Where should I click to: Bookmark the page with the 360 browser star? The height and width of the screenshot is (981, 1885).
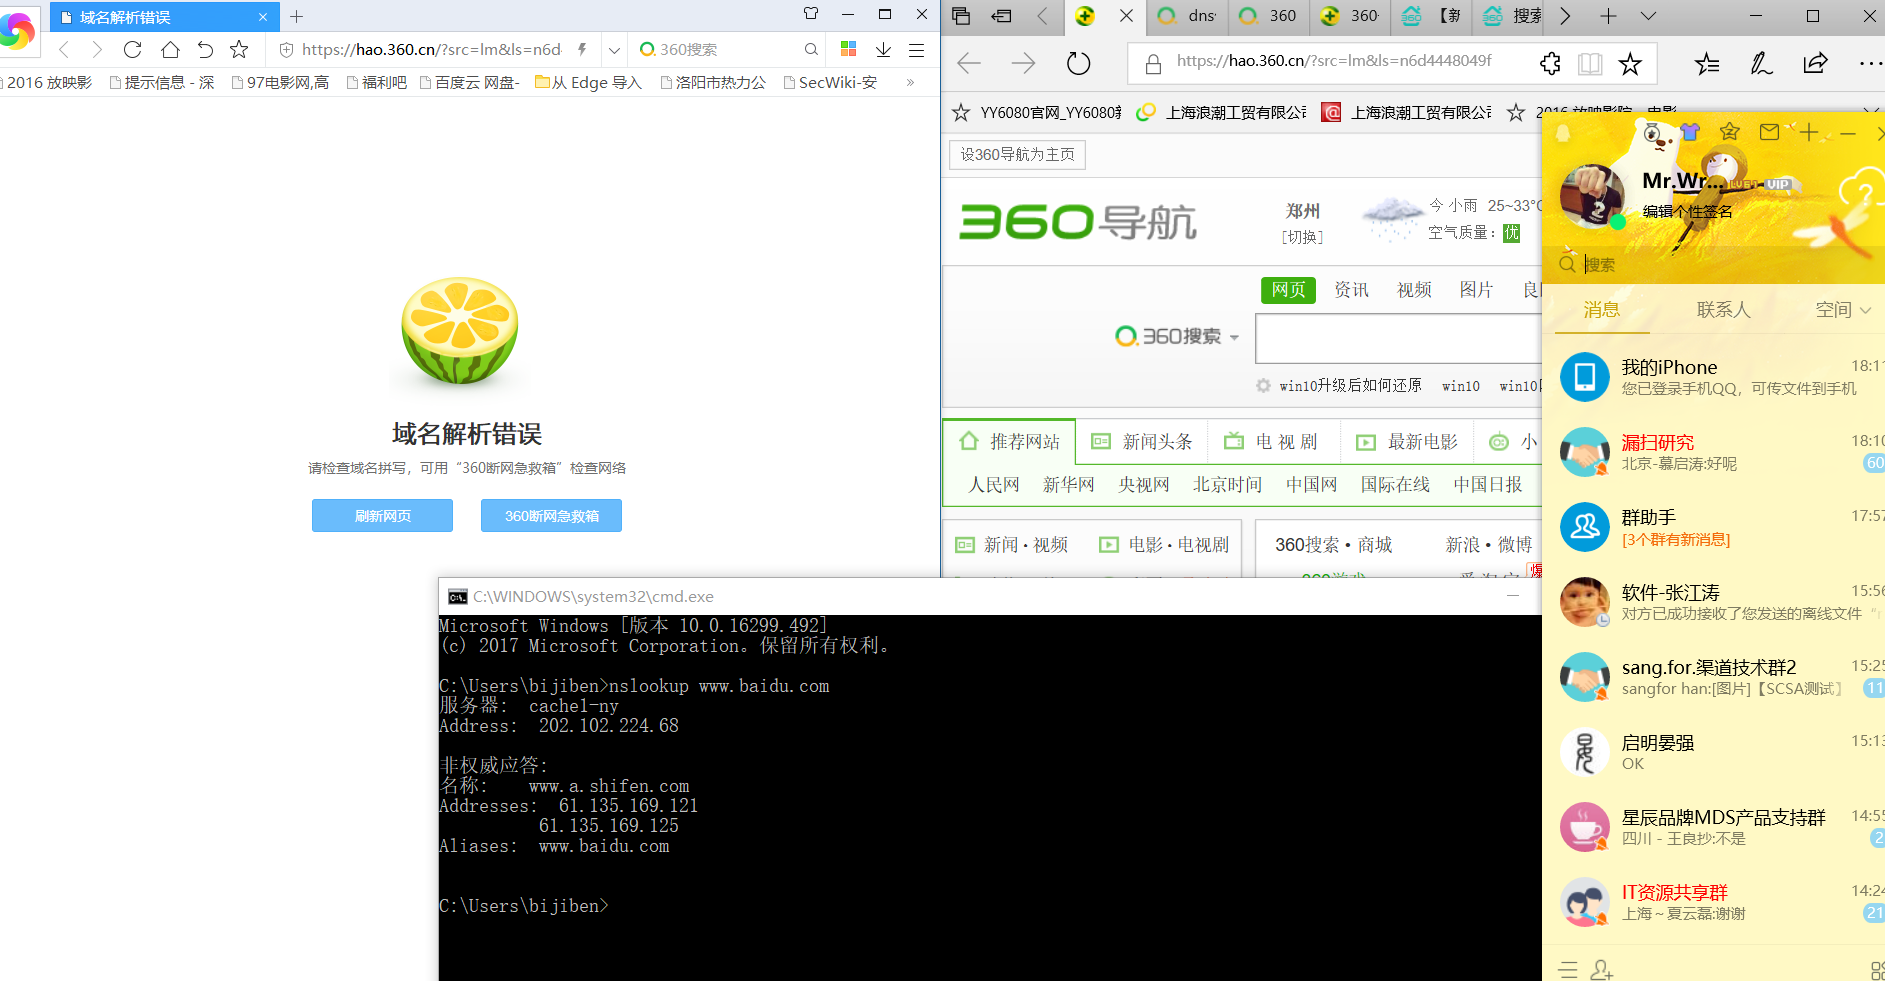point(239,49)
